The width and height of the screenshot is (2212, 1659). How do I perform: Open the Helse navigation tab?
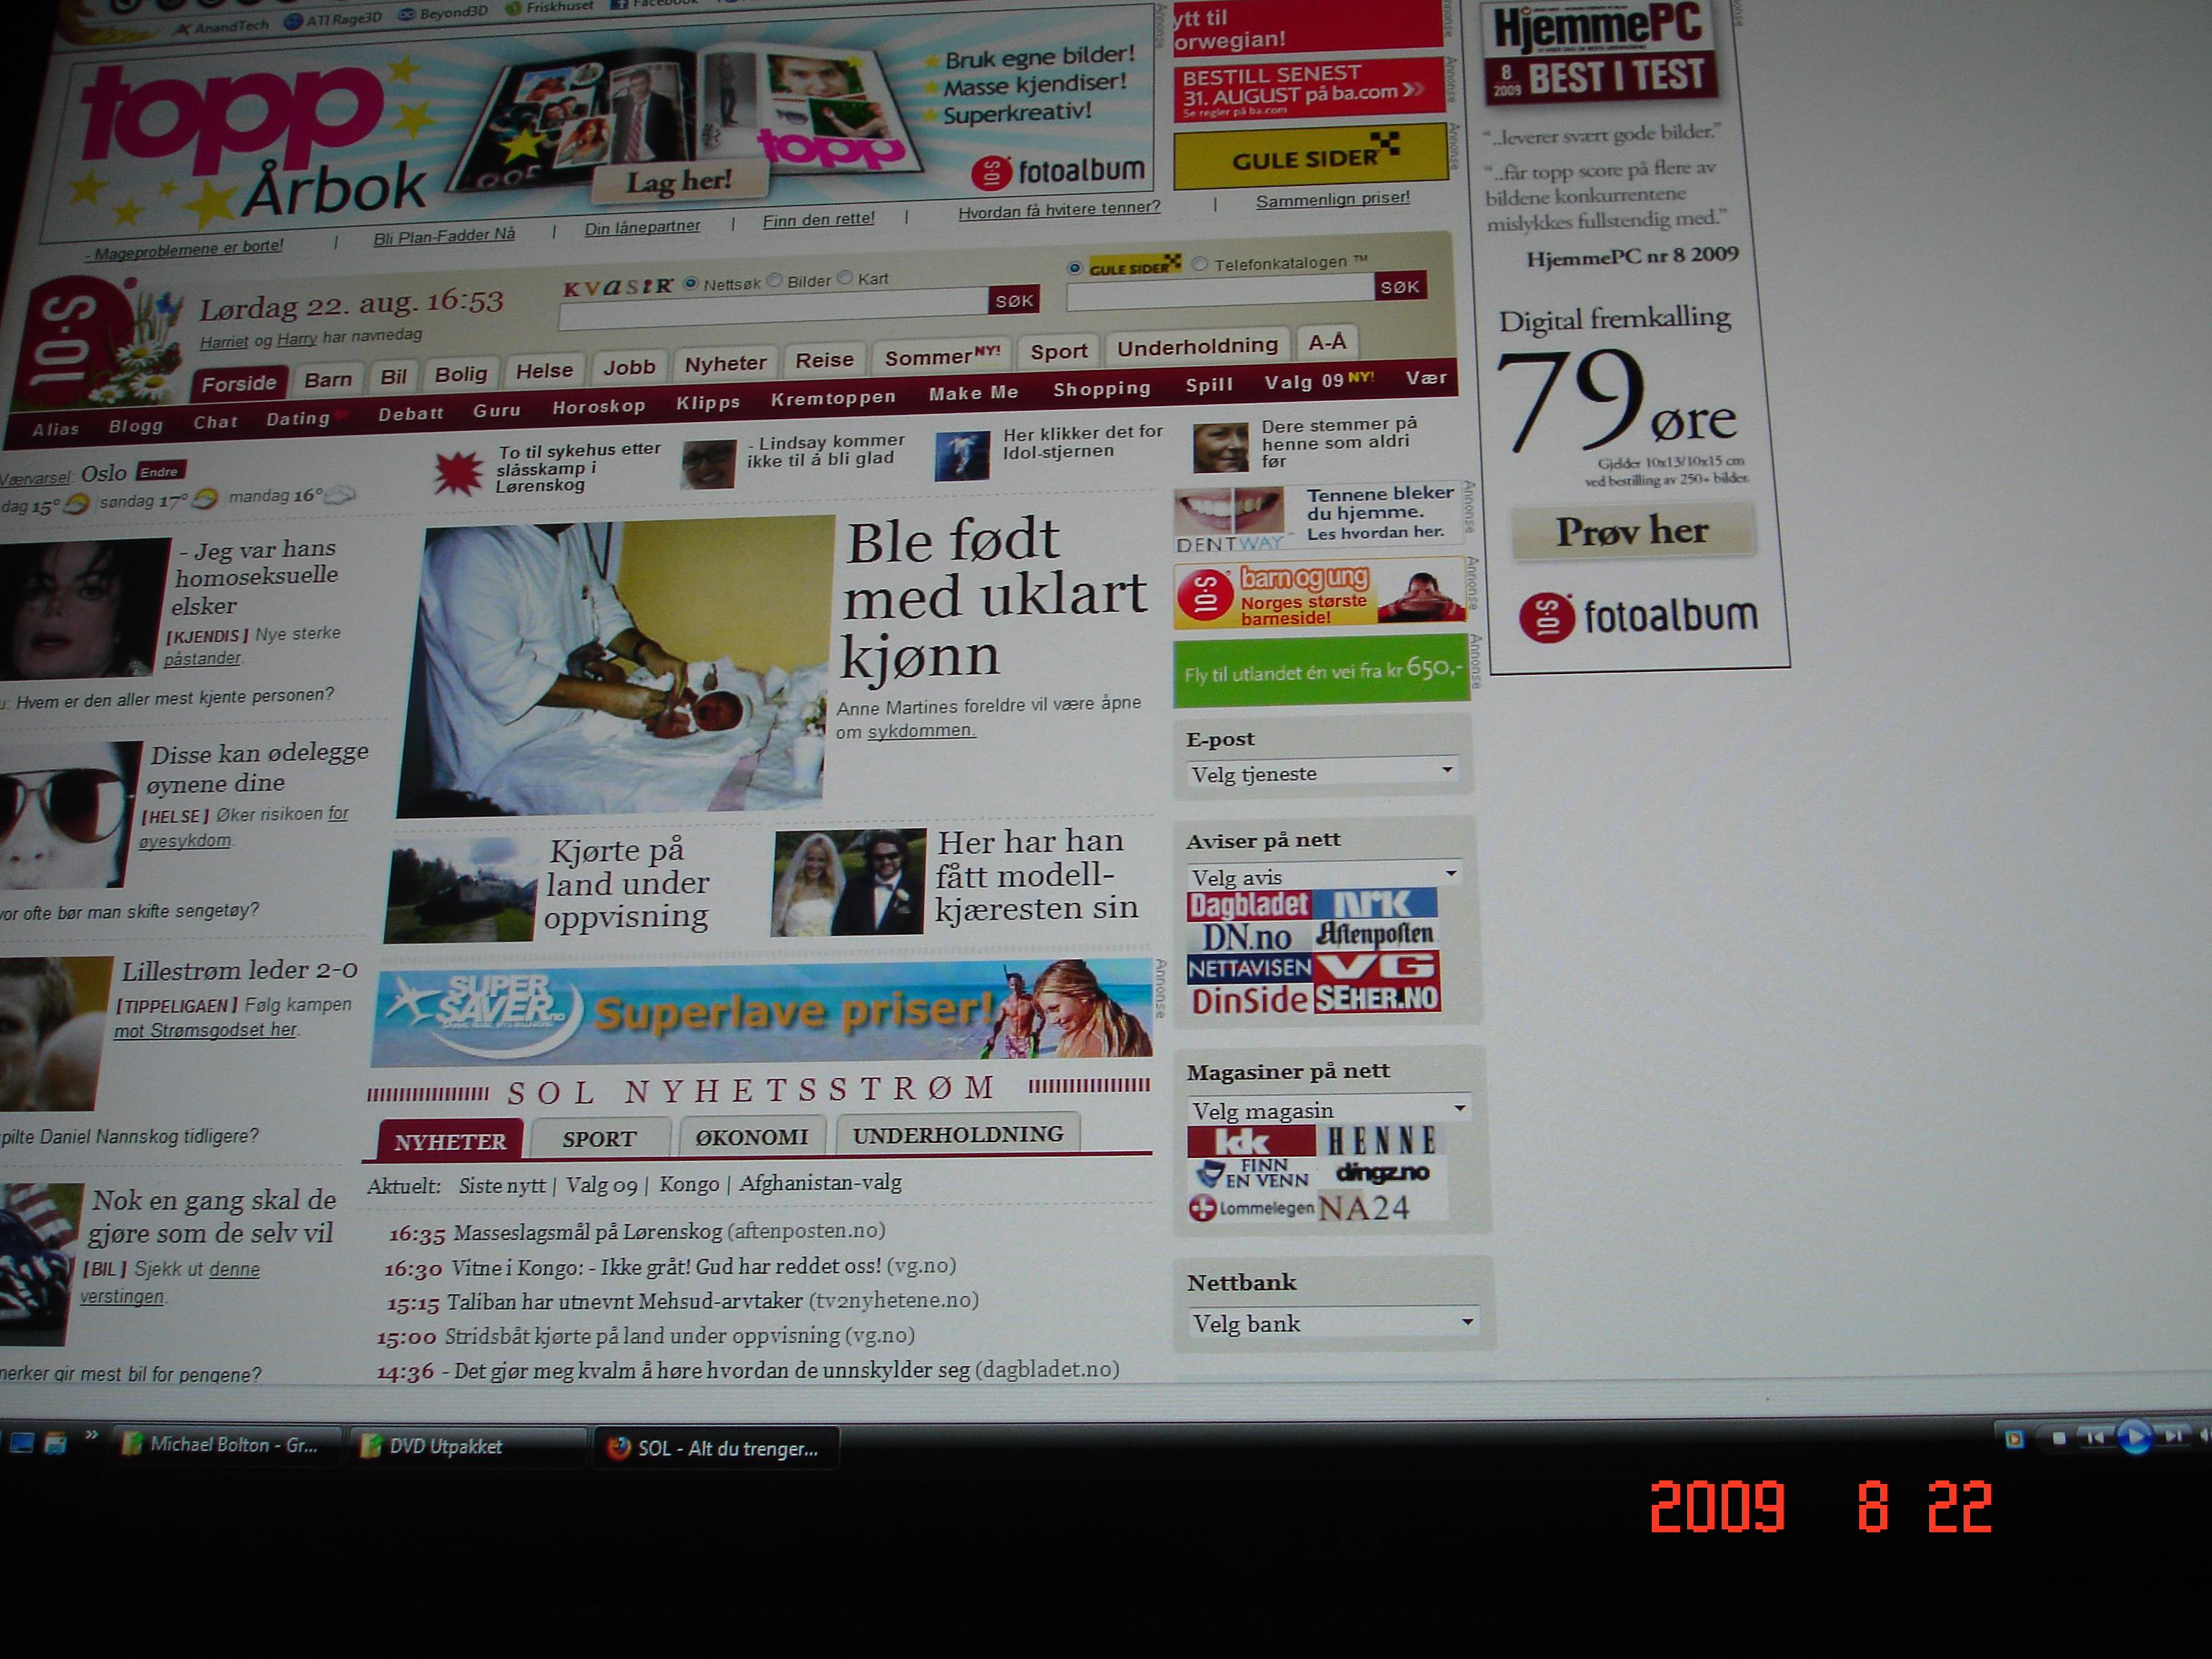[544, 371]
